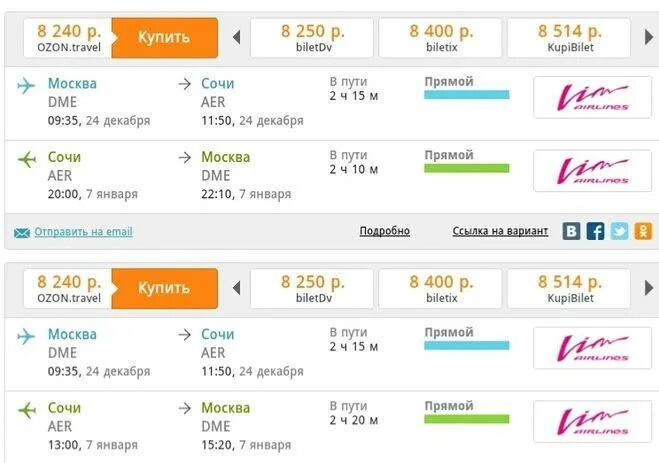
Task: Open the Подробно details link
Action: coord(384,231)
